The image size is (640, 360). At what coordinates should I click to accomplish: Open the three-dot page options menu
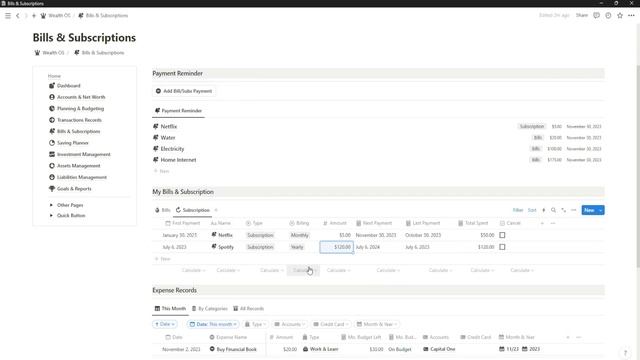(x=631, y=16)
